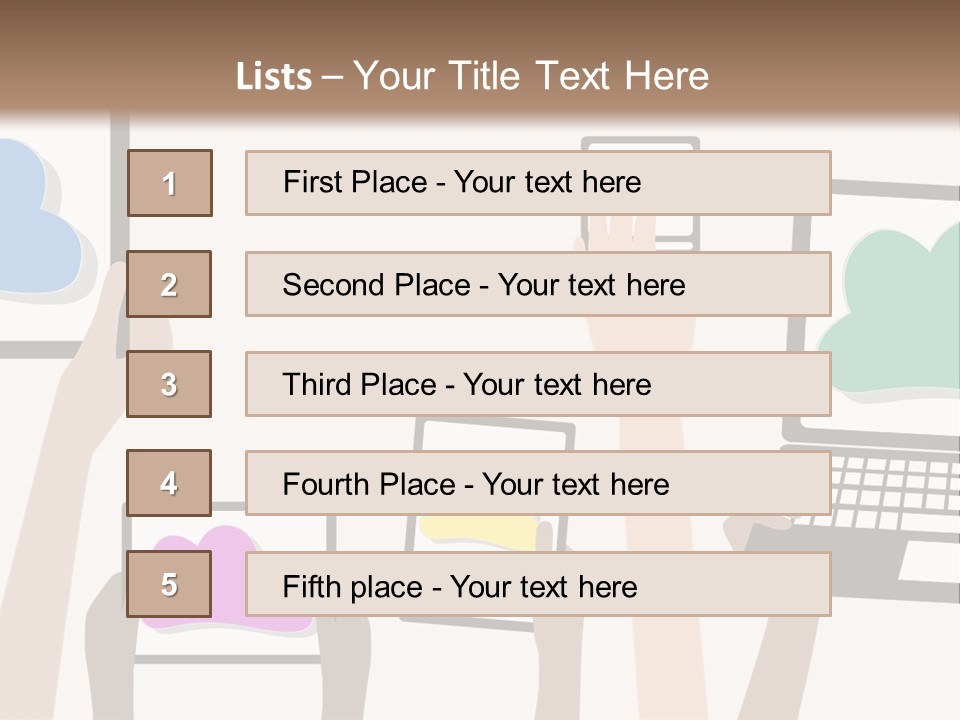Click the number 1 box
Screen dimensions: 960x720
(170, 183)
